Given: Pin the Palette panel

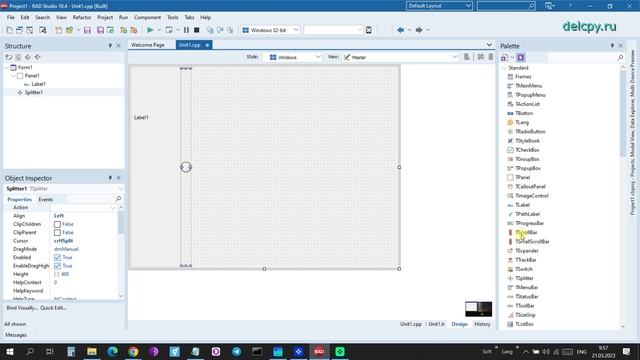Looking at the screenshot, I should click(x=612, y=46).
